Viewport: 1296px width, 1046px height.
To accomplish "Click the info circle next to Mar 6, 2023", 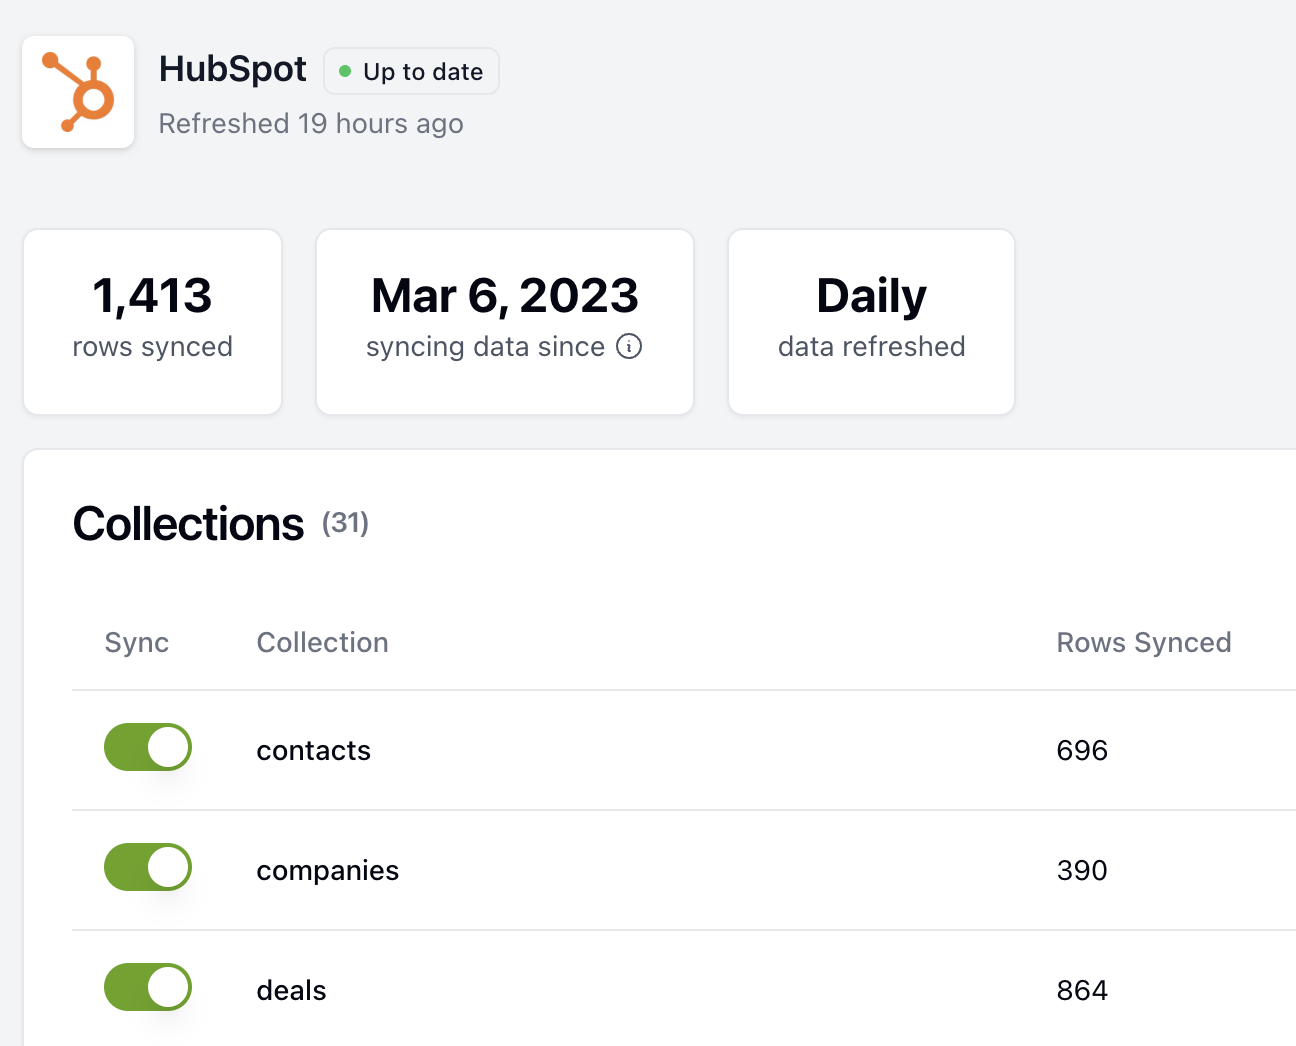I will point(629,347).
